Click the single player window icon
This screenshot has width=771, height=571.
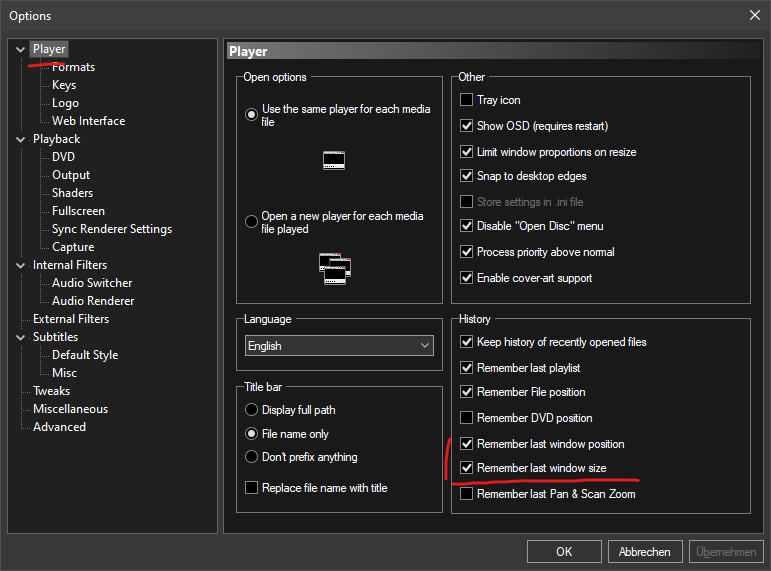coord(334,160)
